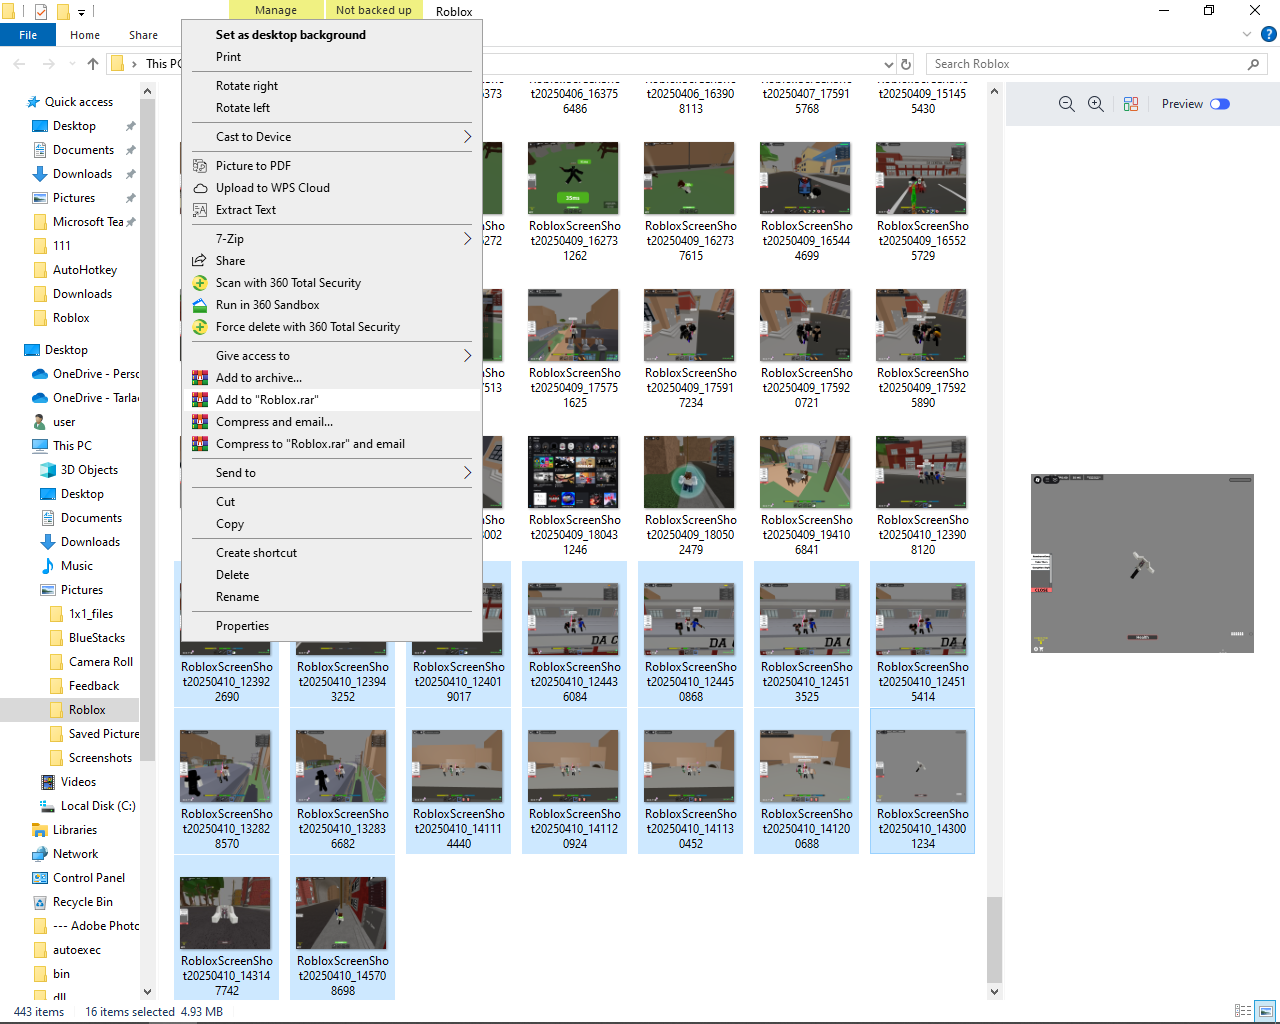Open the address bar history dropdown
This screenshot has width=1280, height=1024.
pyautogui.click(x=889, y=64)
